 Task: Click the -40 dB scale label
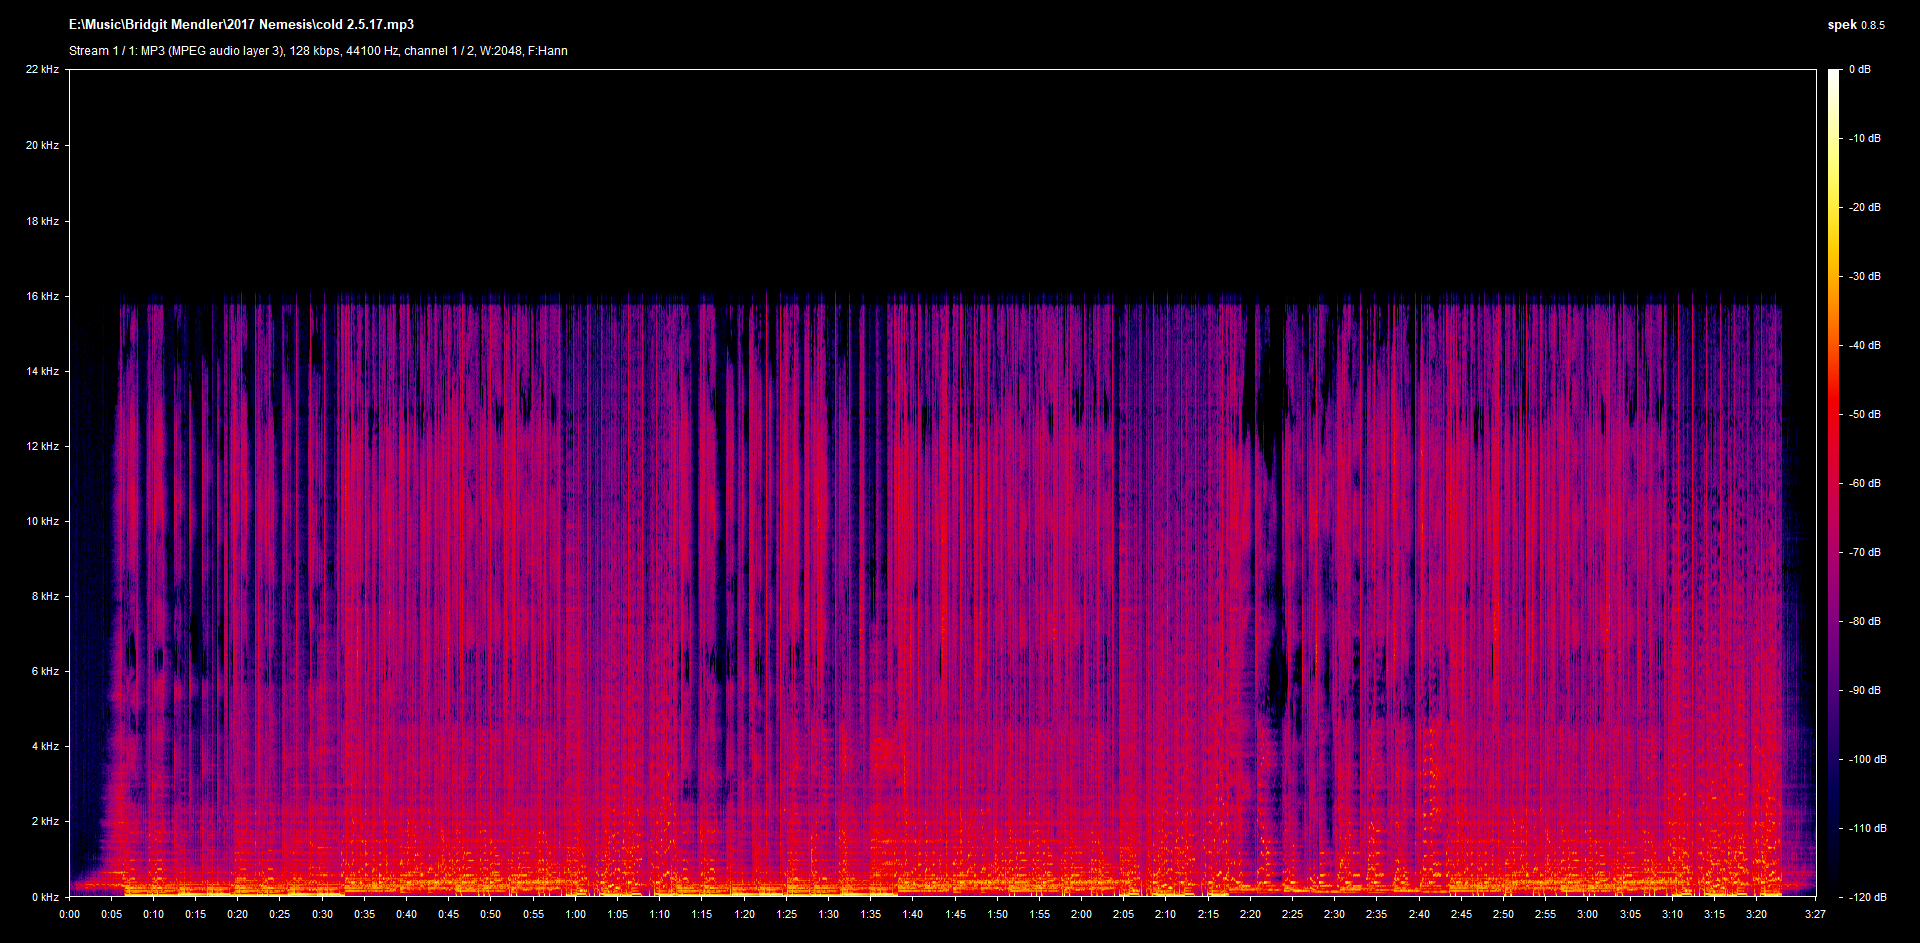tap(1863, 345)
